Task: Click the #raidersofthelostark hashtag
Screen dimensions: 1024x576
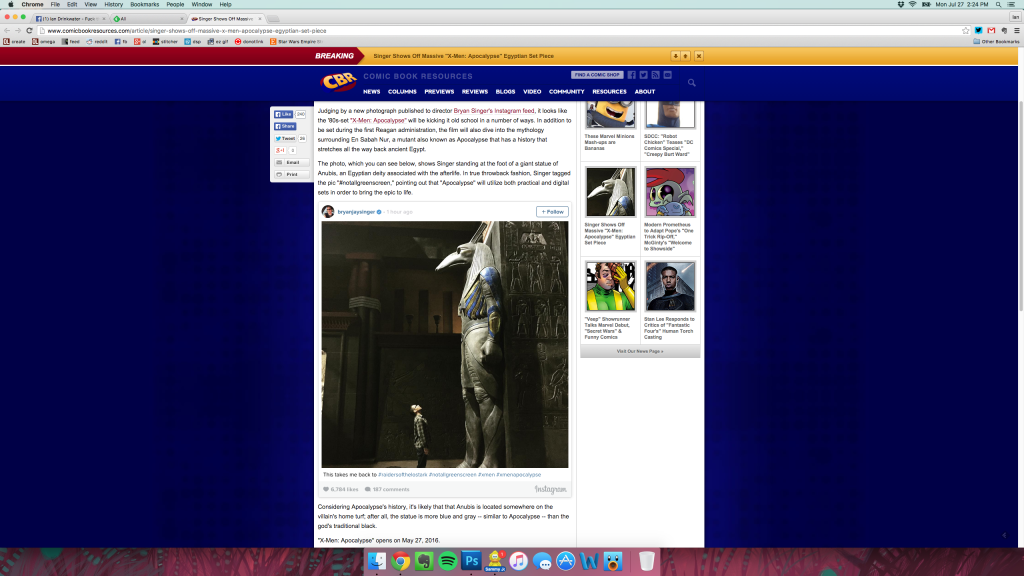Action: pos(403,475)
